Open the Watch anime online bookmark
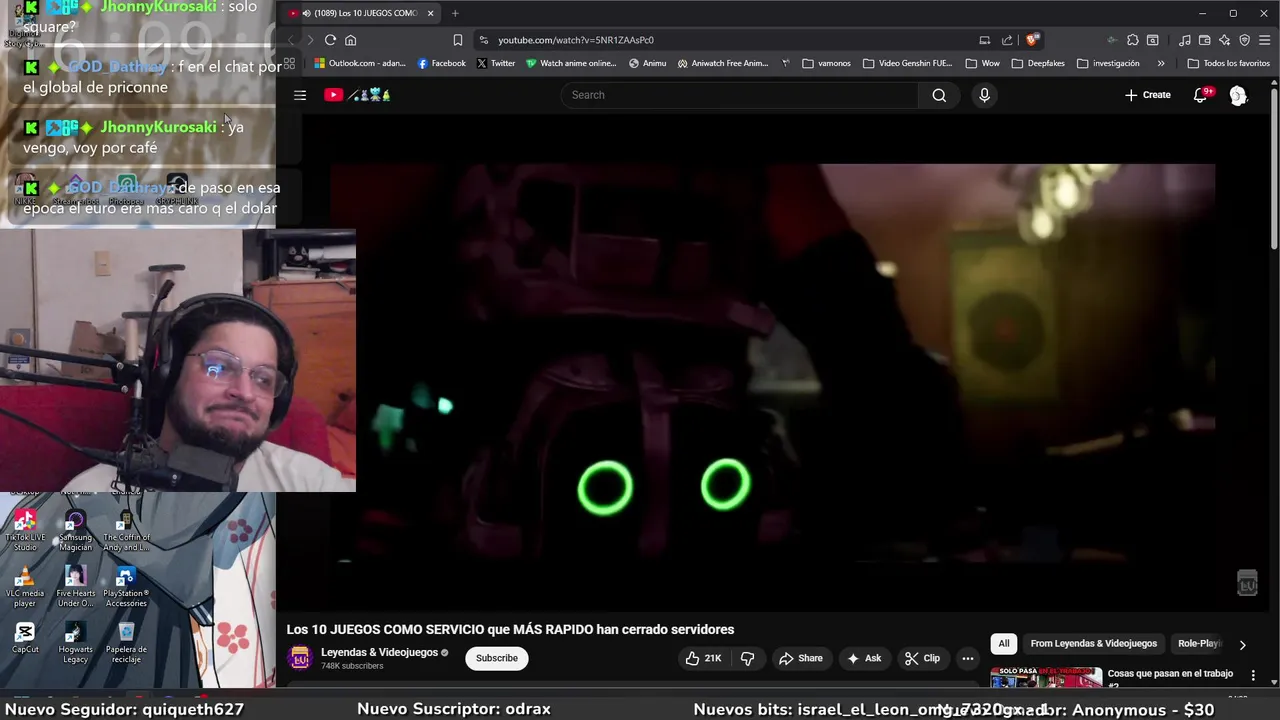1280x720 pixels. point(572,63)
